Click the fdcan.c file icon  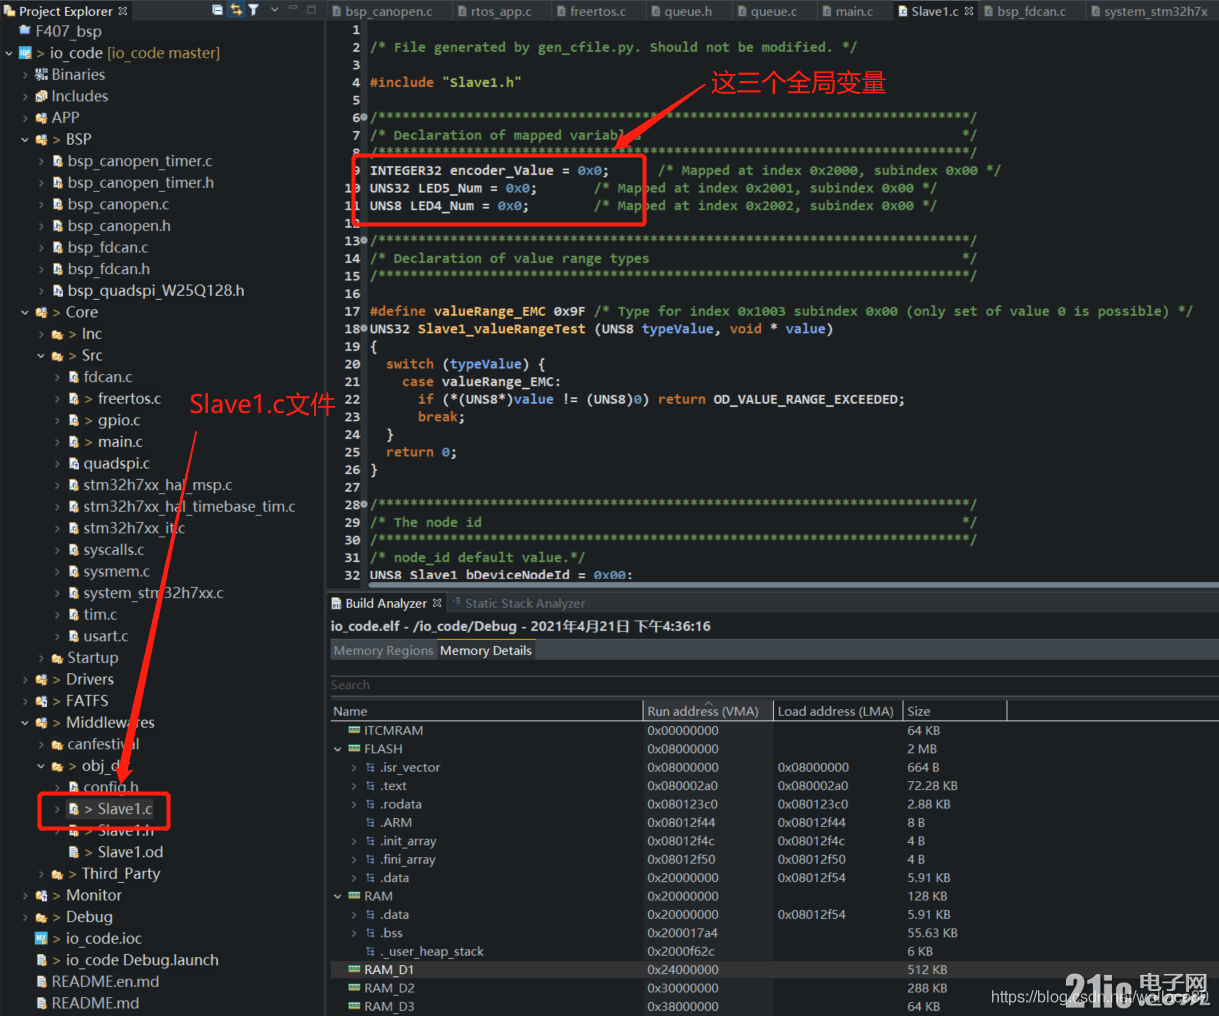click(73, 377)
